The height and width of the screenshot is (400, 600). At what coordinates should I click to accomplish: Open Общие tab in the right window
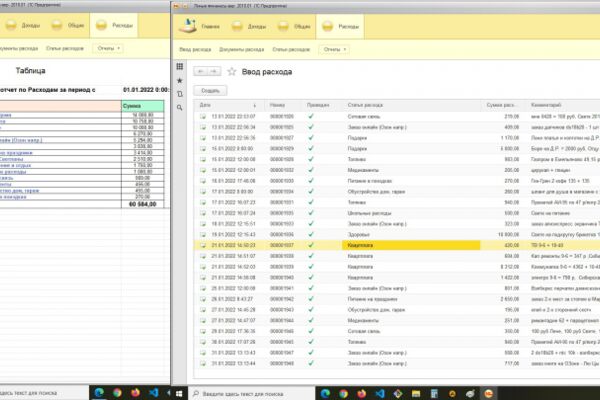(294, 26)
